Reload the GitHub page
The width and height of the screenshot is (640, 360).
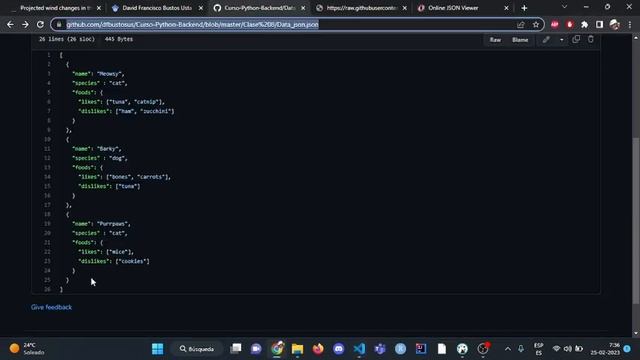pos(40,24)
